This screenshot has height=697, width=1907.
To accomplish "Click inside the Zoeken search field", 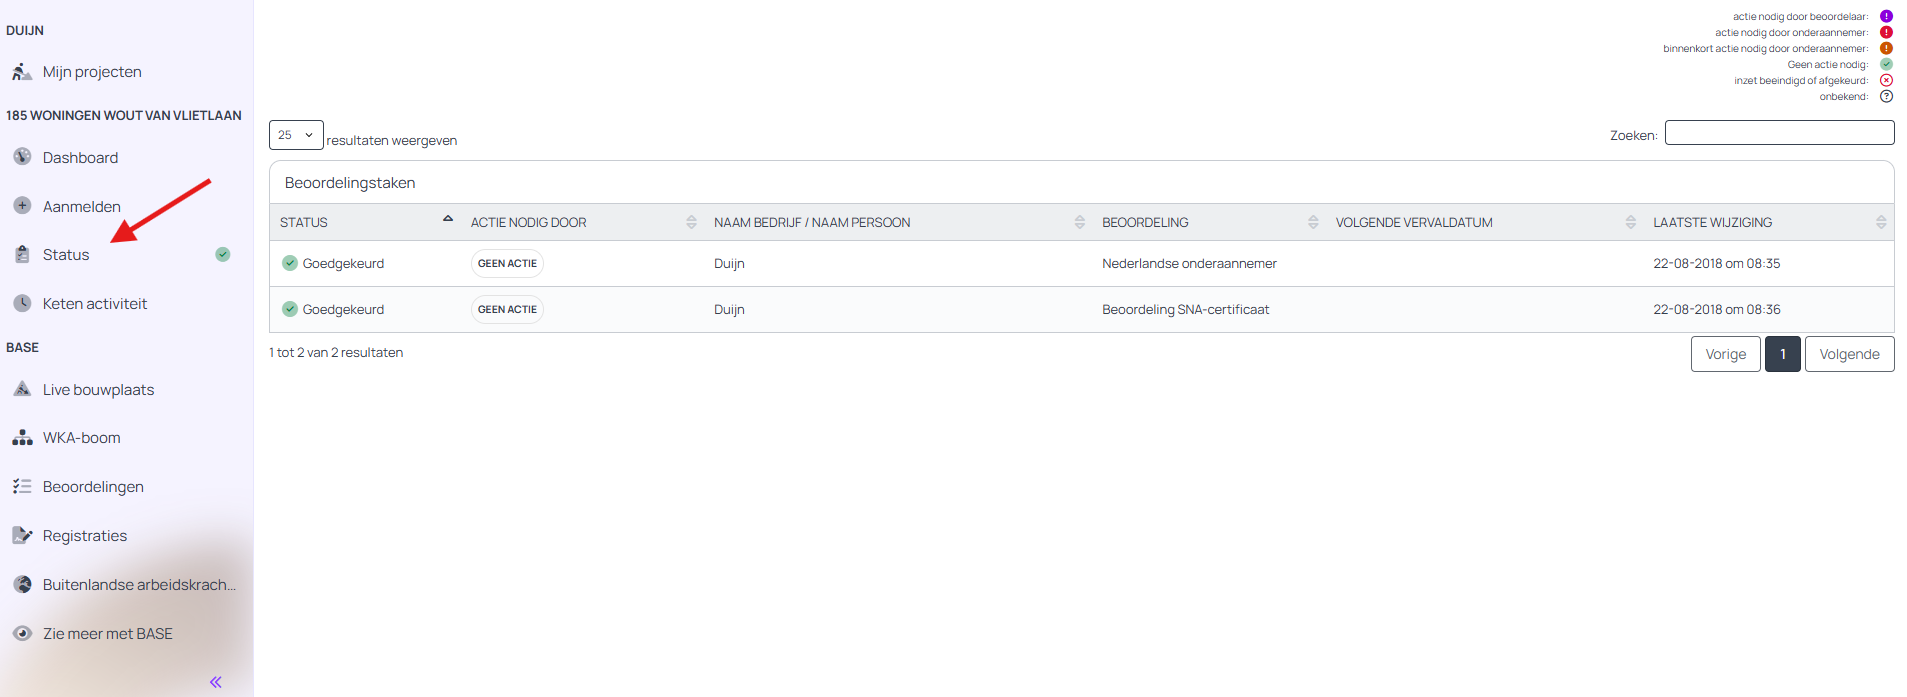I will 1778,133.
